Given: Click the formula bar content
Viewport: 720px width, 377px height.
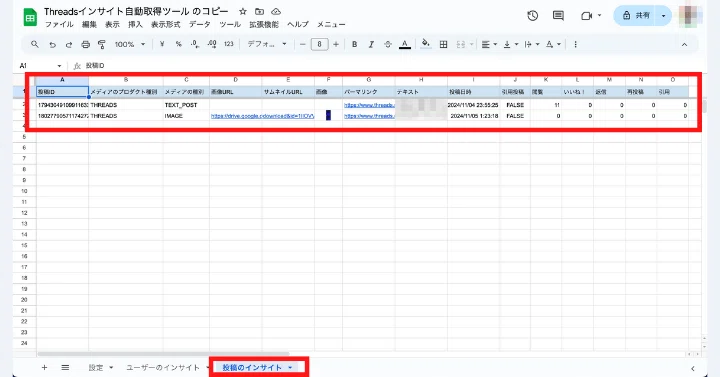Looking at the screenshot, I should 95,66.
